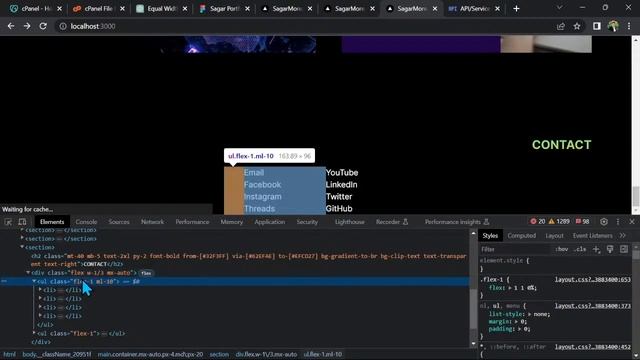Add a new style rule

tap(596, 249)
